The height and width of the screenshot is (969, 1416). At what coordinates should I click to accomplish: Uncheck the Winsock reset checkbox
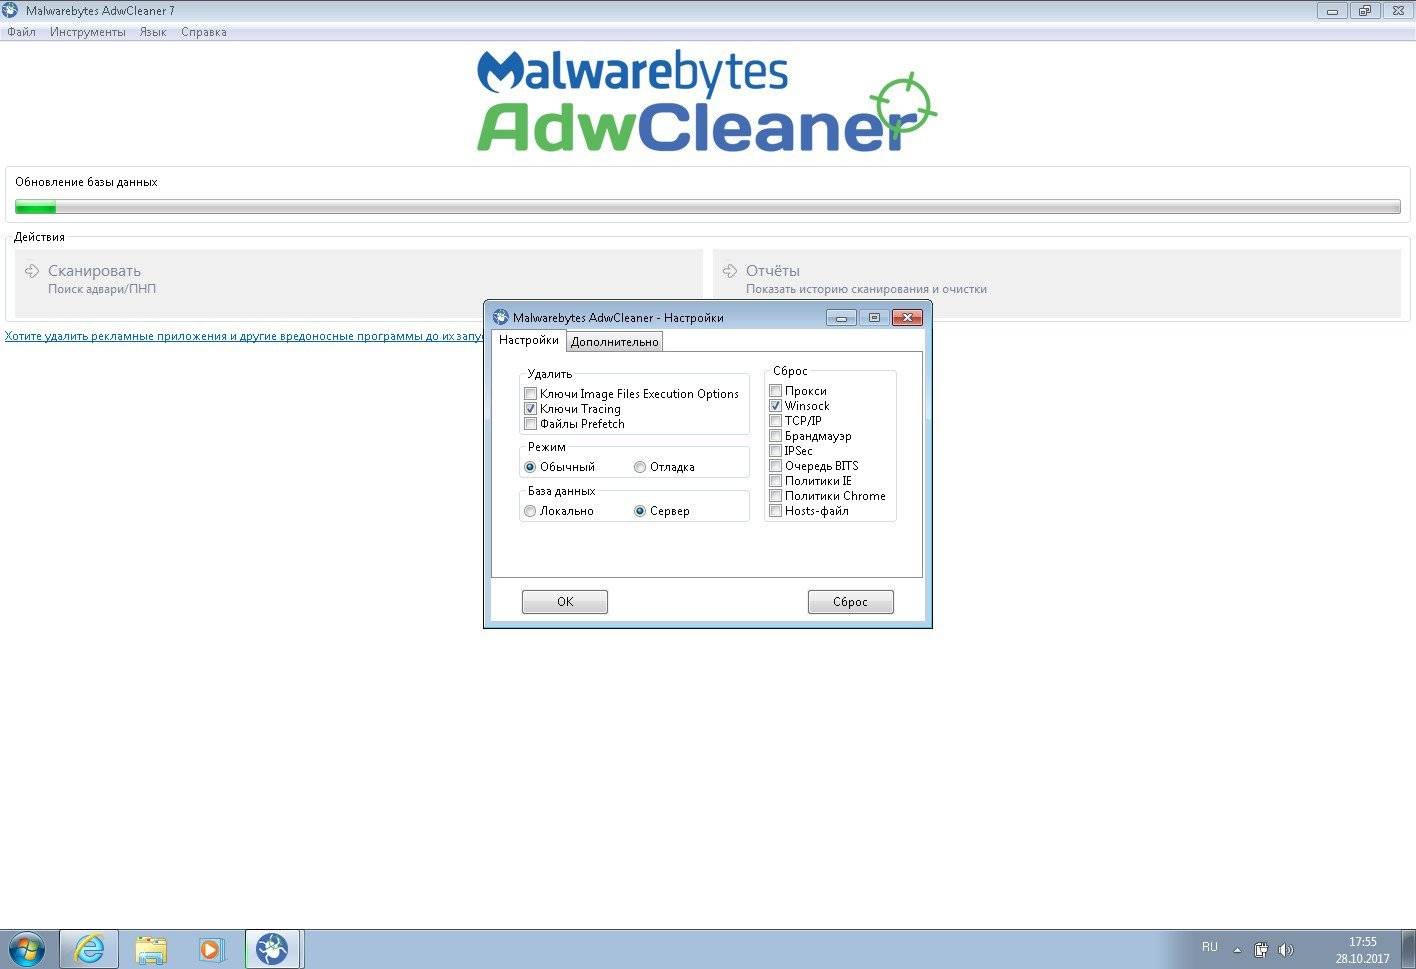775,406
